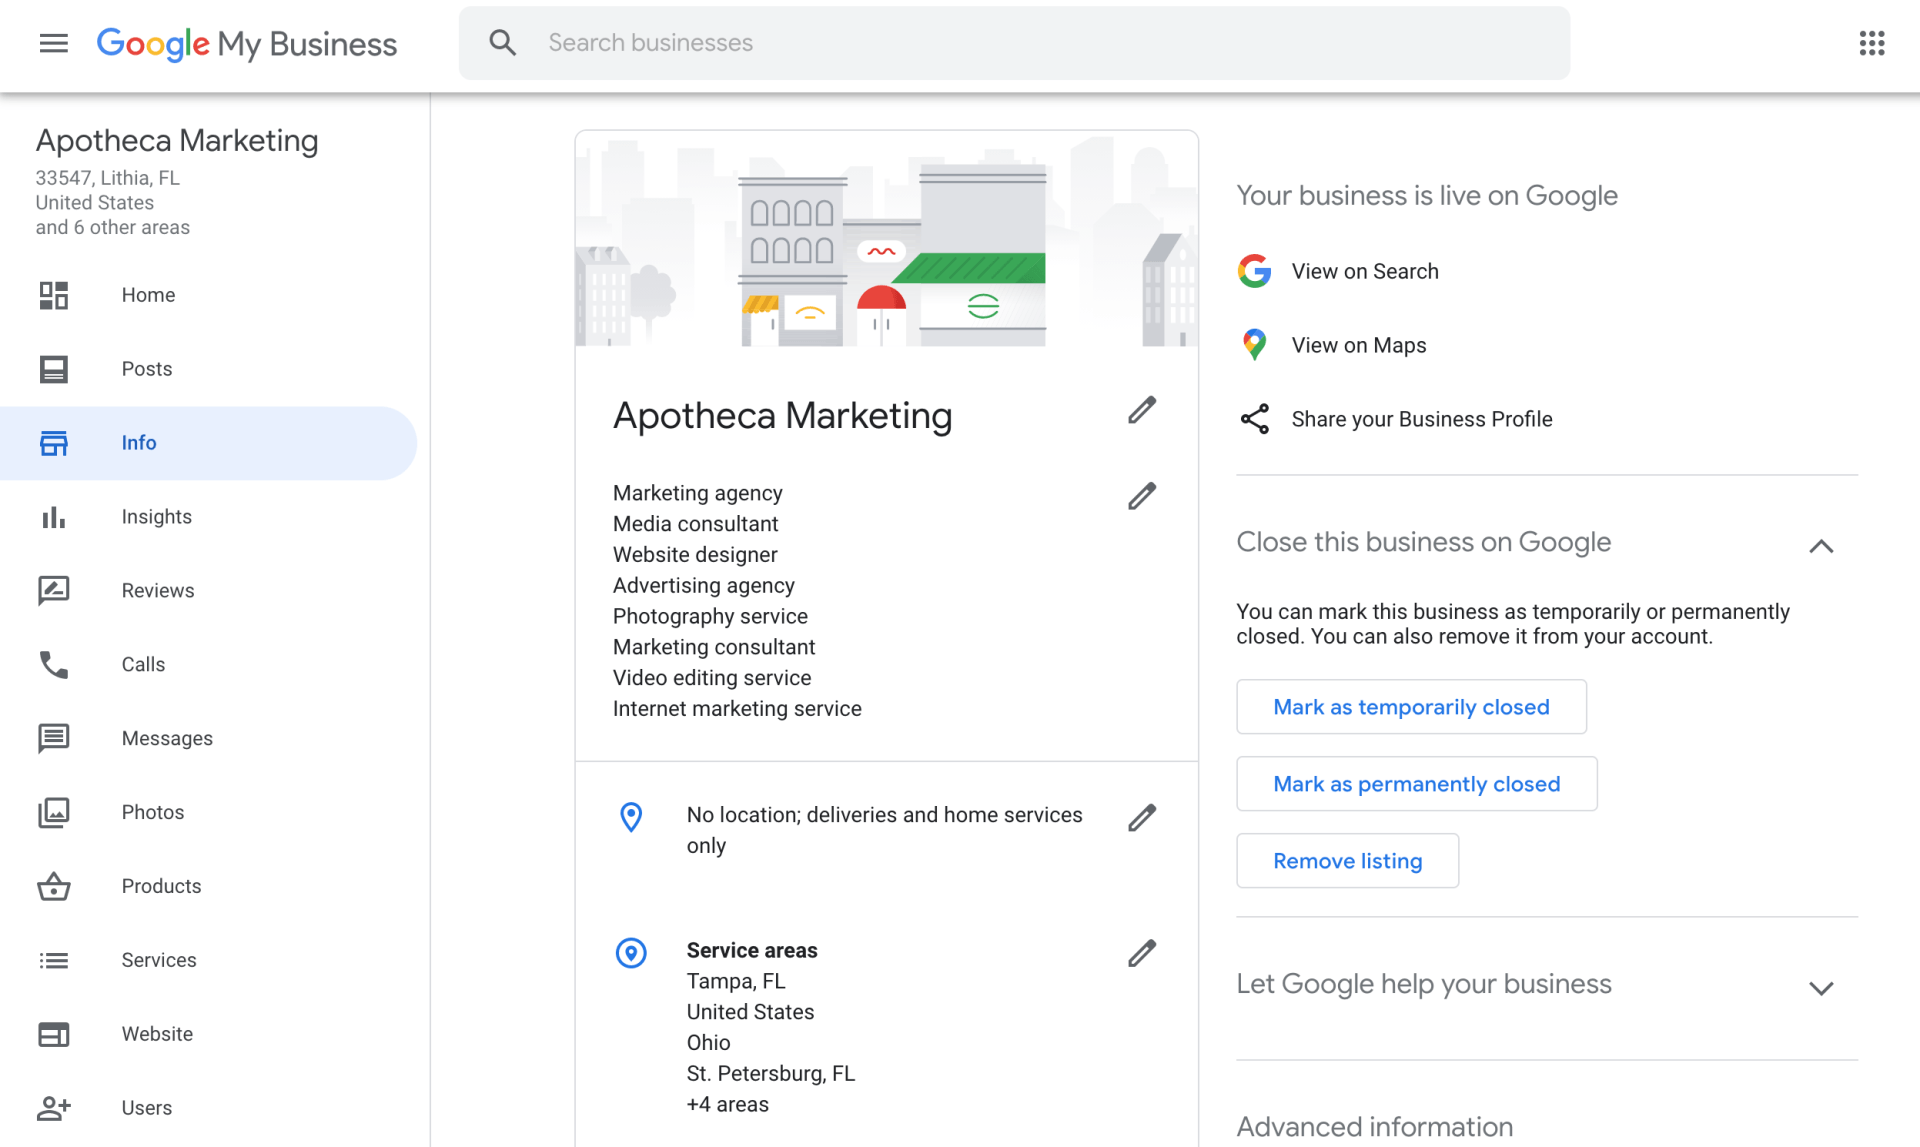Click the Info storefront icon

tap(54, 443)
